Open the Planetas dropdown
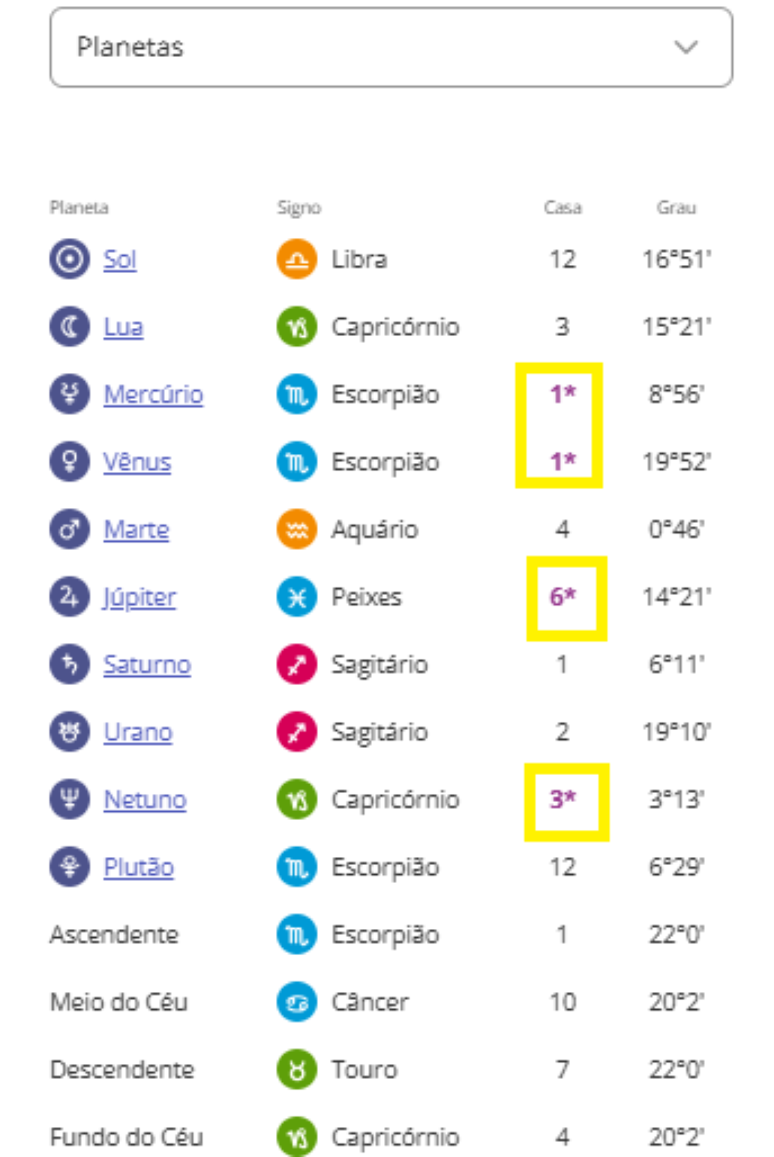 390,47
